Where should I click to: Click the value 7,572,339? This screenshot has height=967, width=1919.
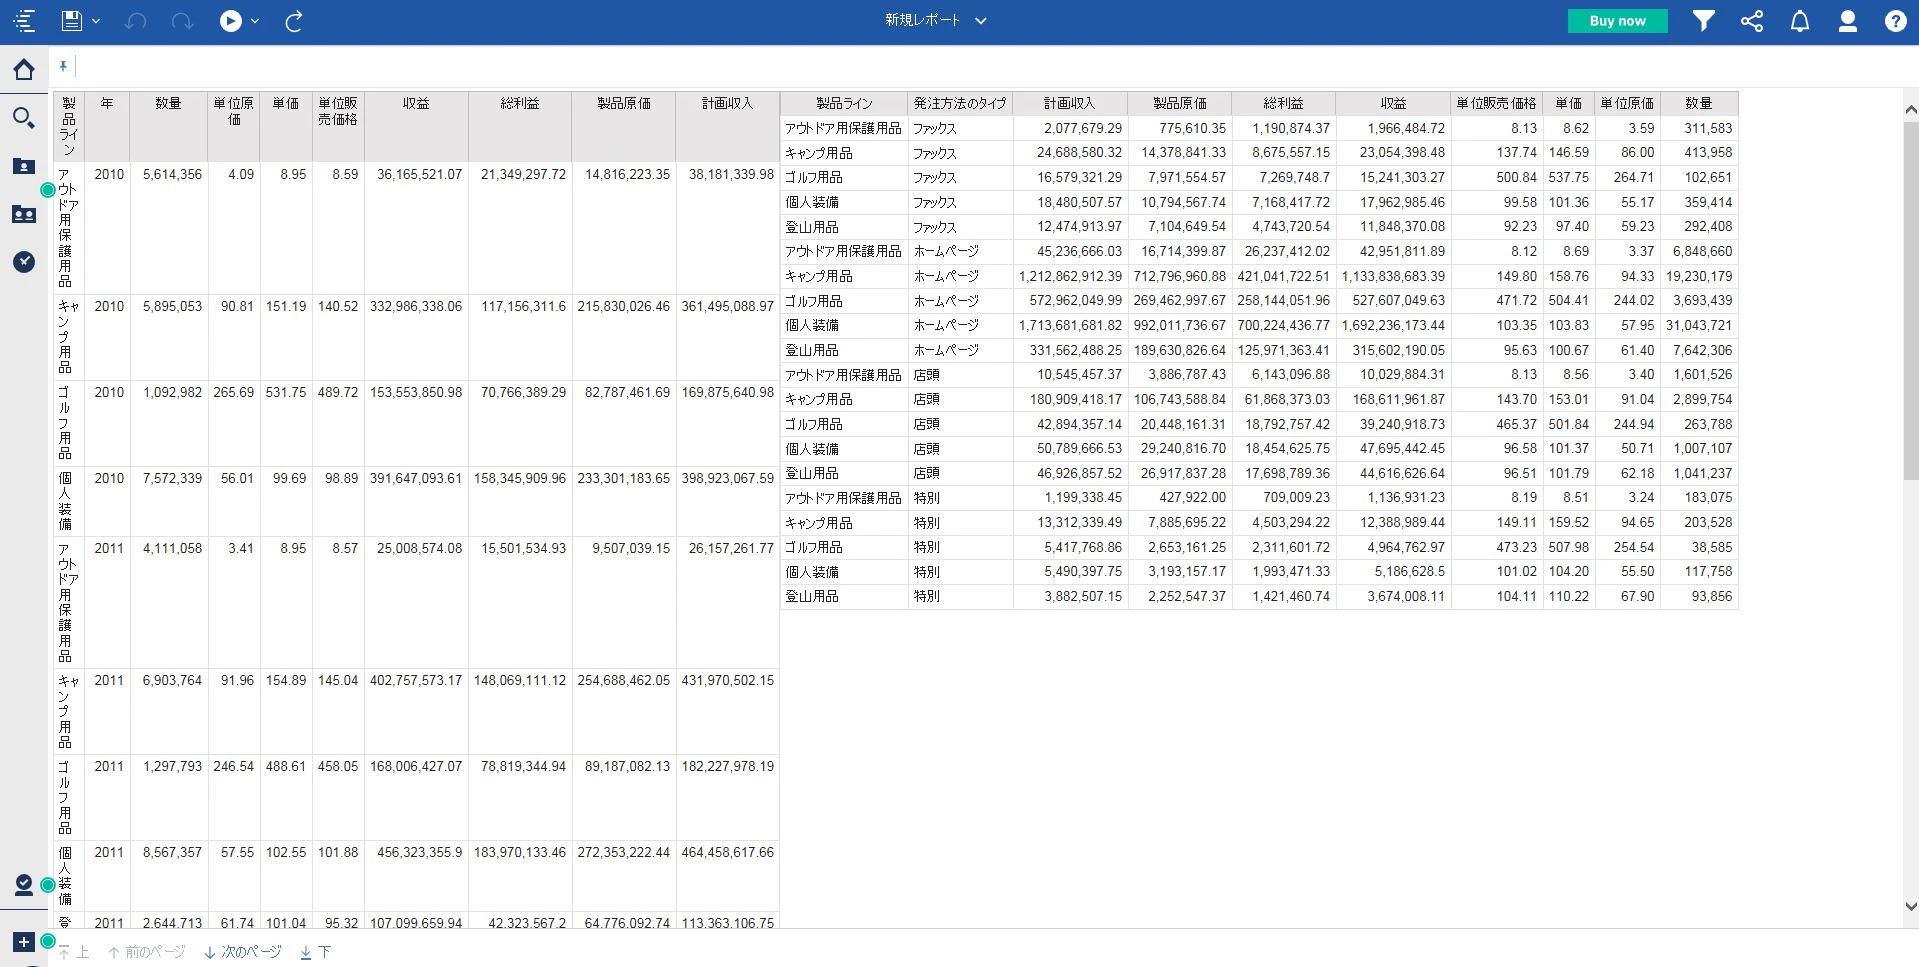(x=172, y=478)
